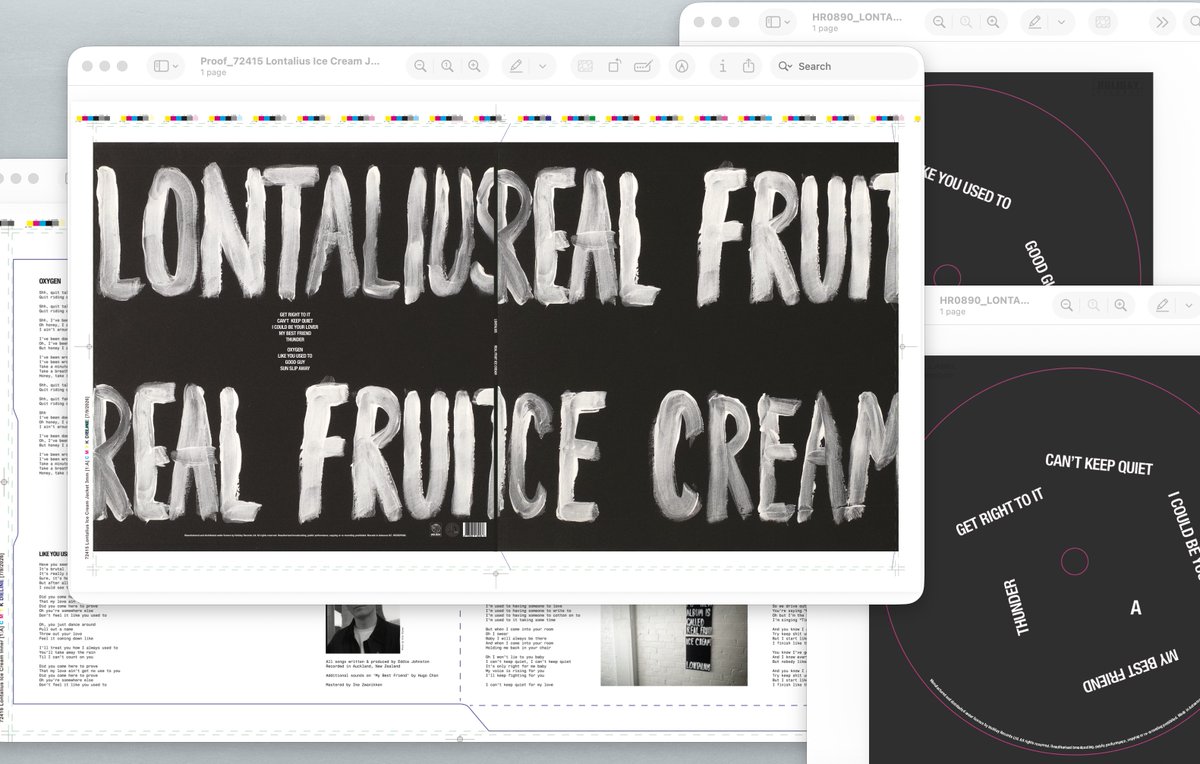Select highlight pen in lower HR0890 window
The image size is (1200, 764).
point(1162,304)
